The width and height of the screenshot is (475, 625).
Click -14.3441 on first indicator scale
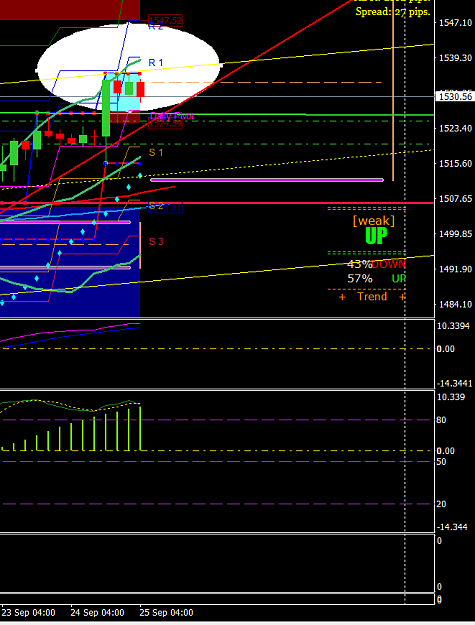[x=454, y=383]
